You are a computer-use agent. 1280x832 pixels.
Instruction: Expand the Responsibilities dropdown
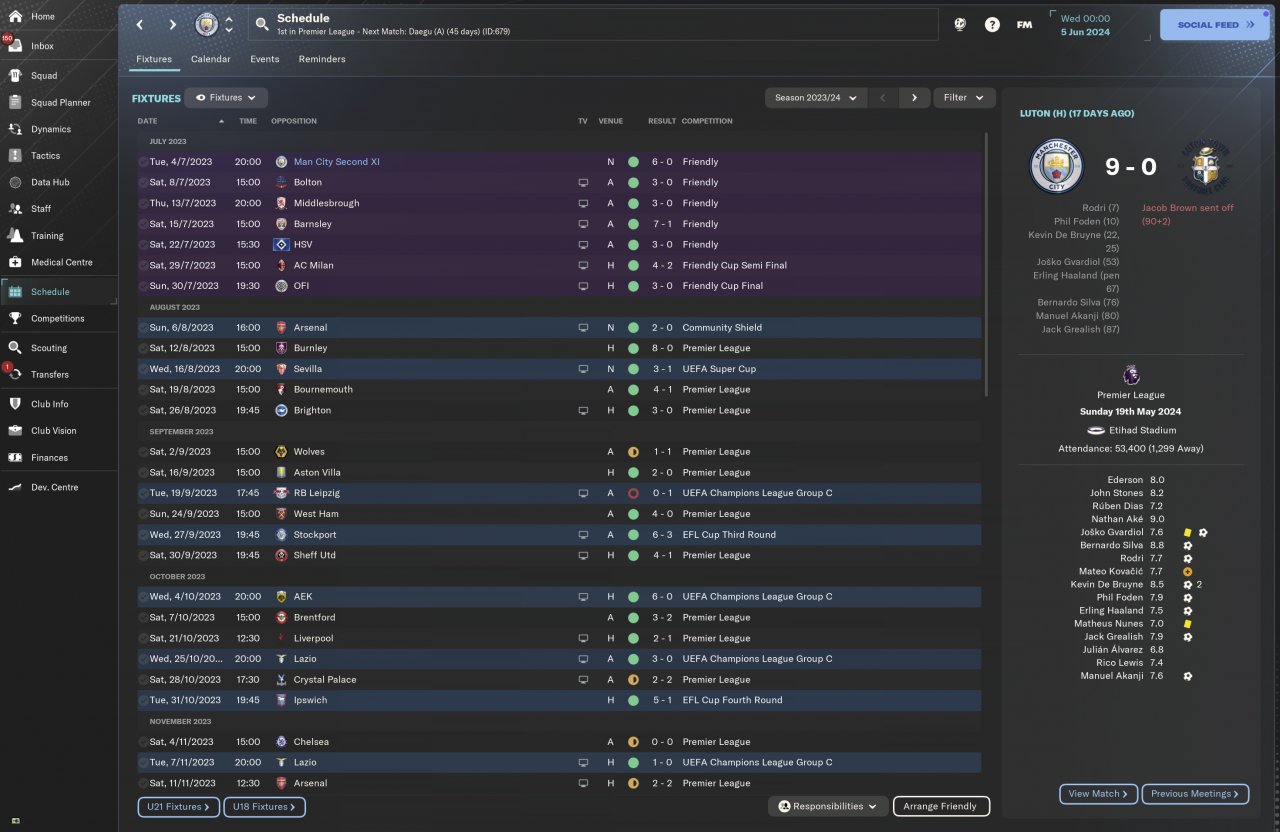tap(828, 806)
